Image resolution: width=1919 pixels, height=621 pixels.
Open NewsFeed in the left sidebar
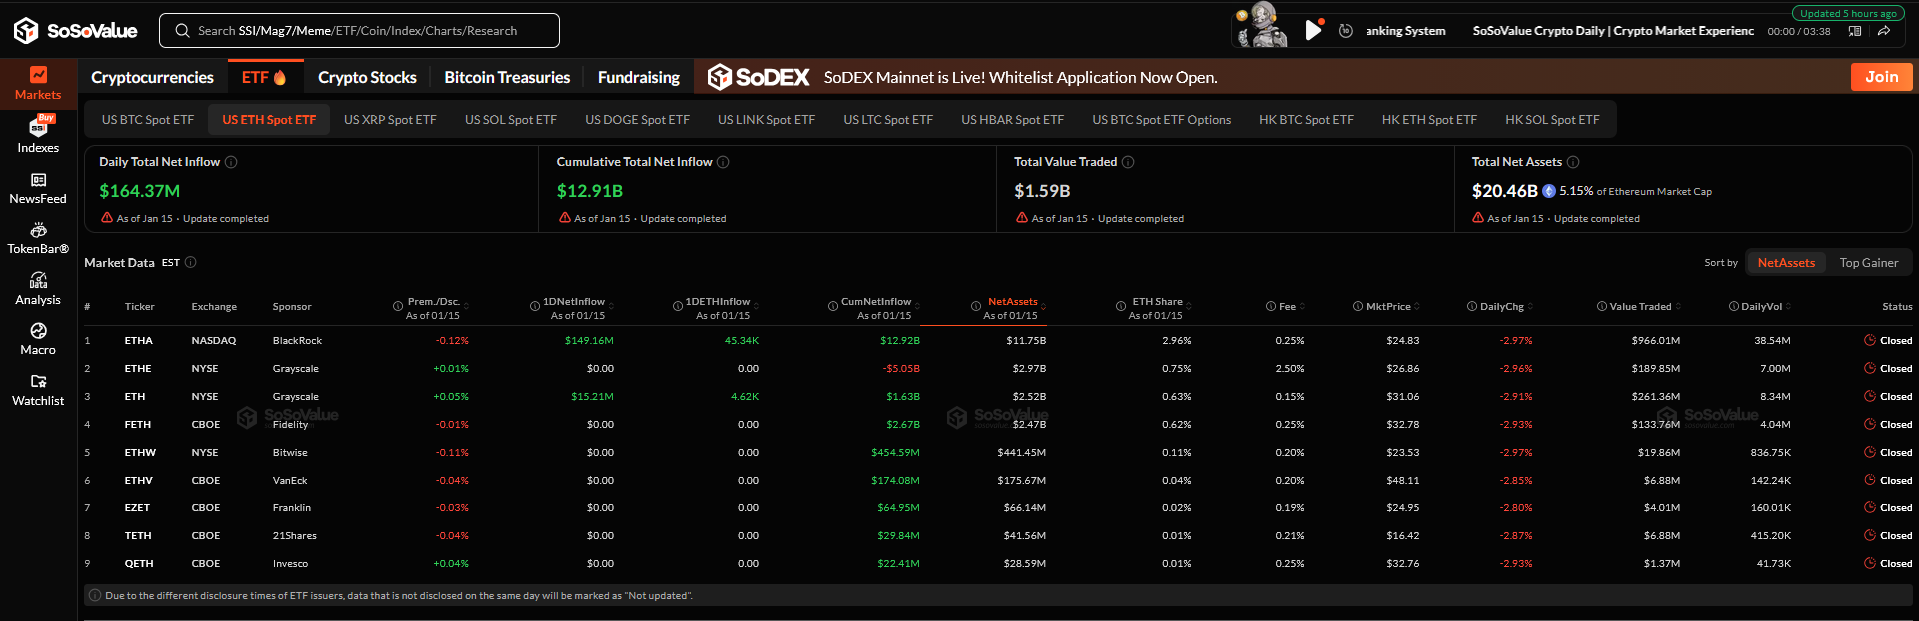coord(38,188)
